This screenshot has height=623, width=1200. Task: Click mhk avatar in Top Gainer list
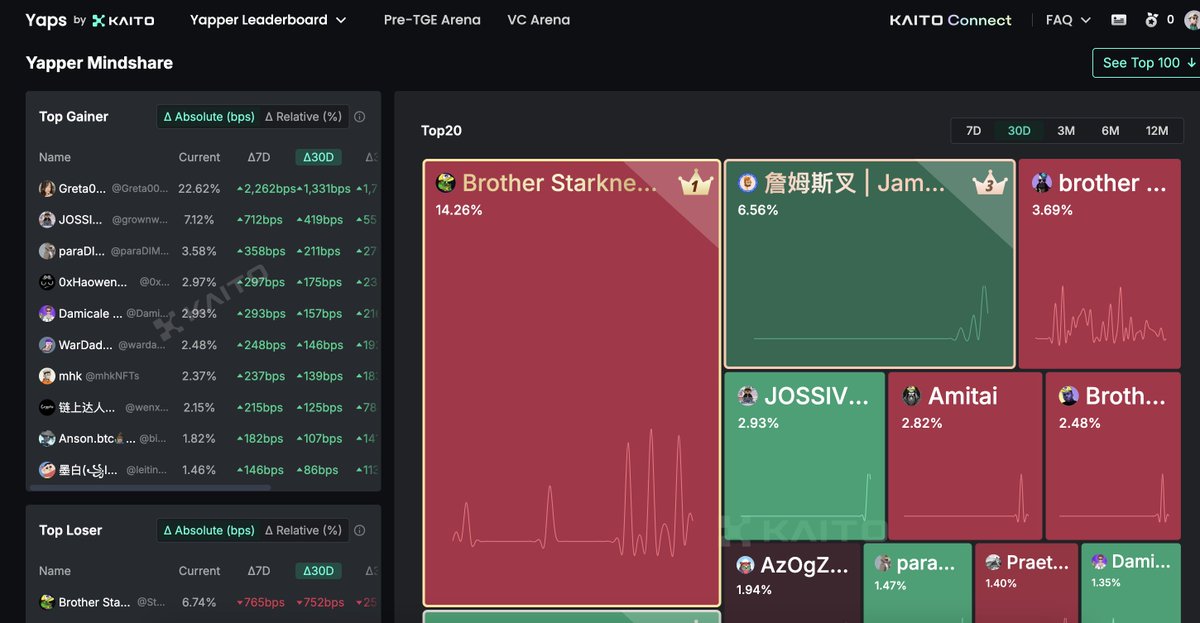click(x=47, y=376)
